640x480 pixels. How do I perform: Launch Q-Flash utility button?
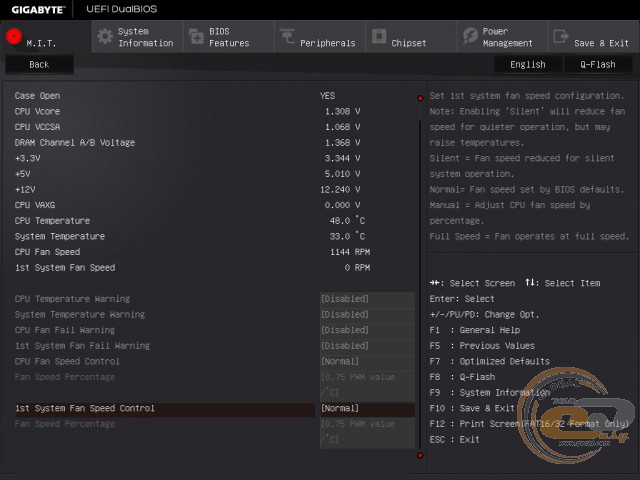pyautogui.click(x=598, y=64)
